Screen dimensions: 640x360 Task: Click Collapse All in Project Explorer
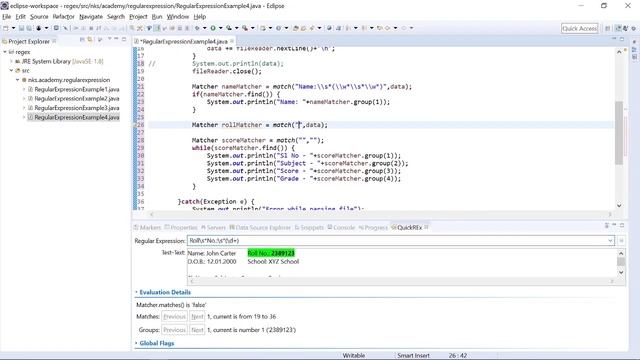click(x=82, y=40)
